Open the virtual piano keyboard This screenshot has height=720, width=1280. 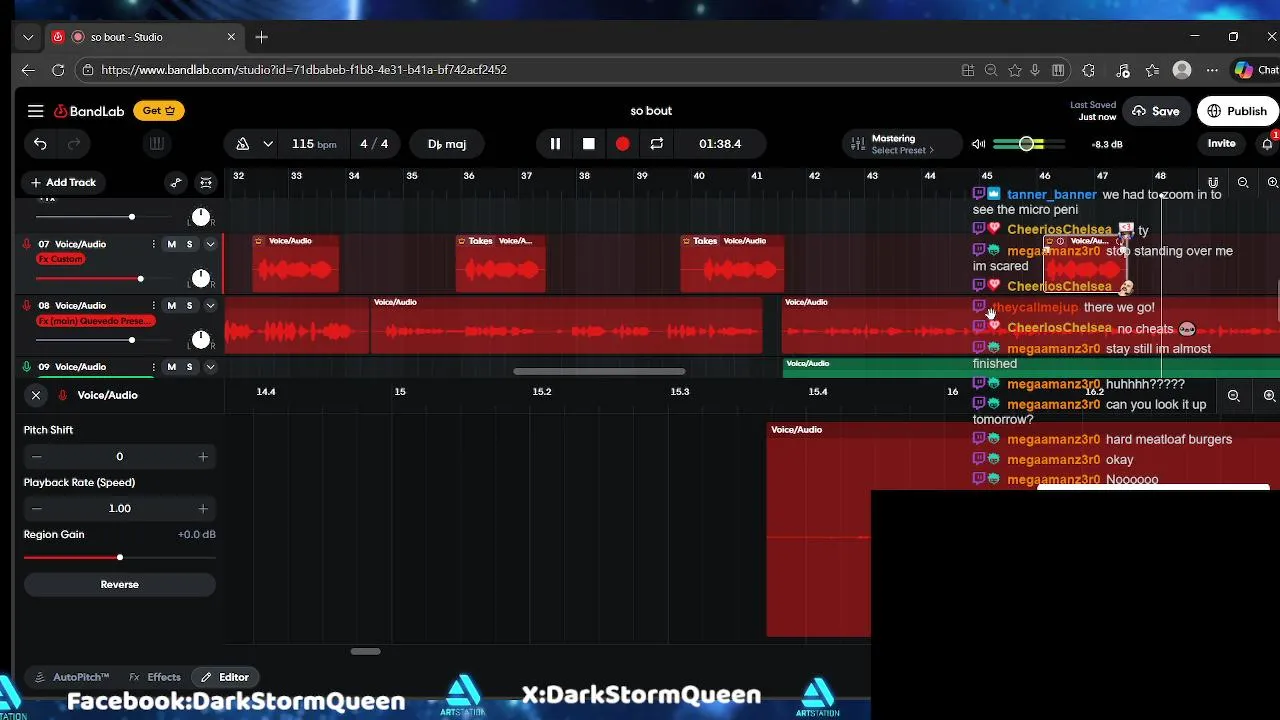tap(157, 144)
